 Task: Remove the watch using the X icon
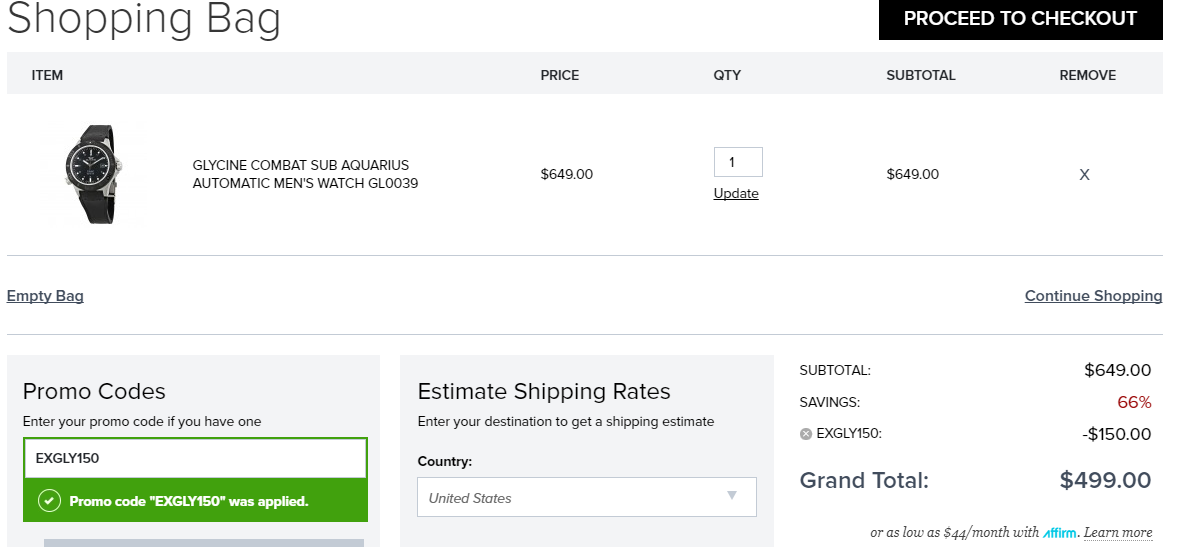[x=1084, y=175]
